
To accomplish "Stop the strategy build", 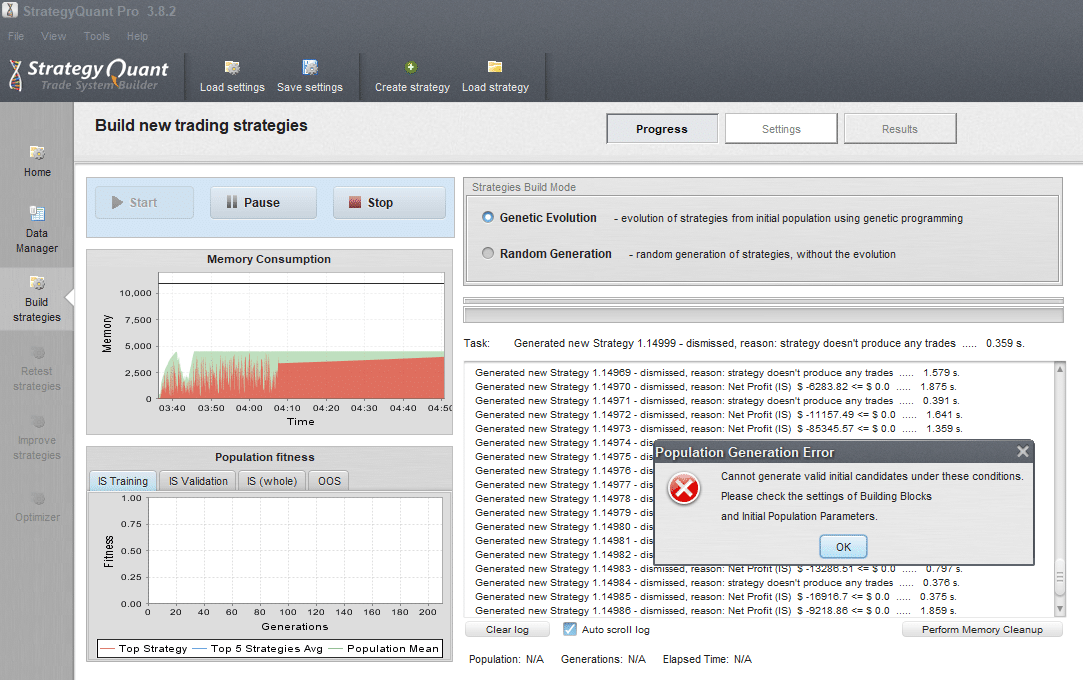I will pyautogui.click(x=389, y=202).
